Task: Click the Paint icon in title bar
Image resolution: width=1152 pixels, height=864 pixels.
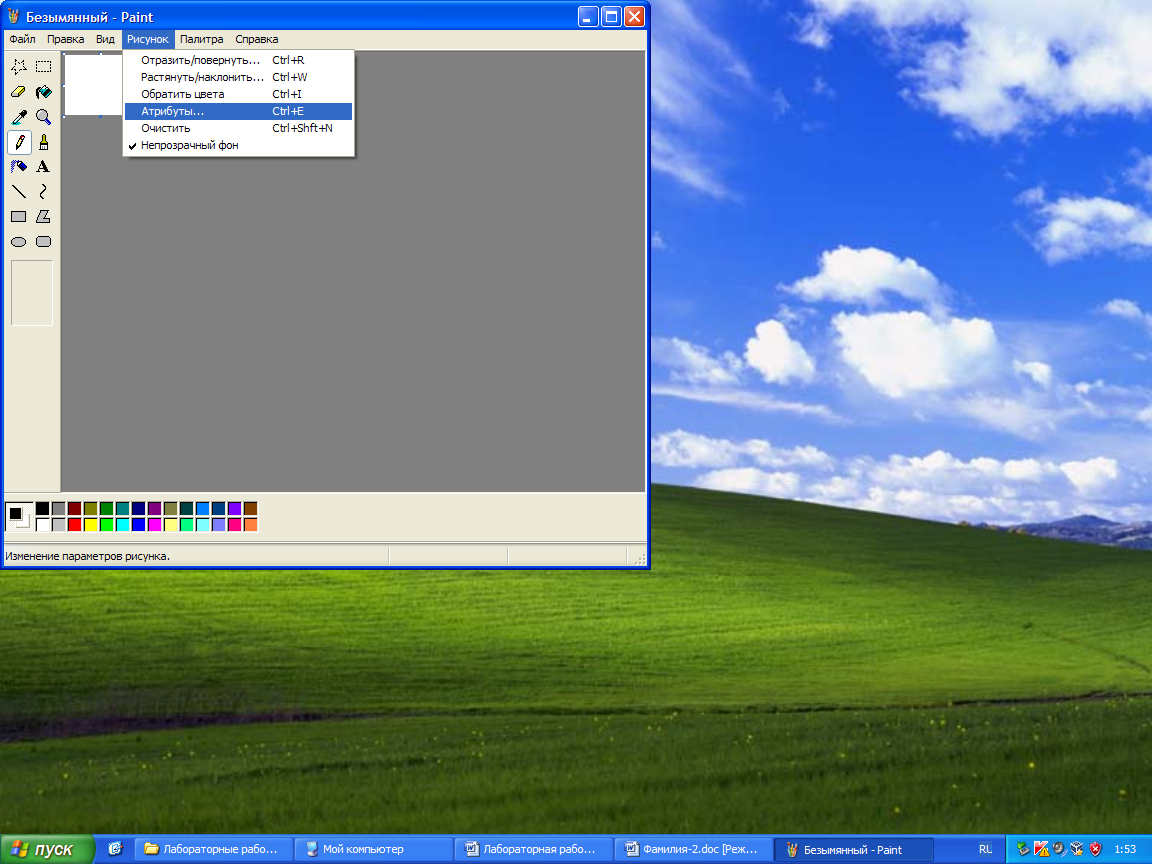Action: pos(13,16)
